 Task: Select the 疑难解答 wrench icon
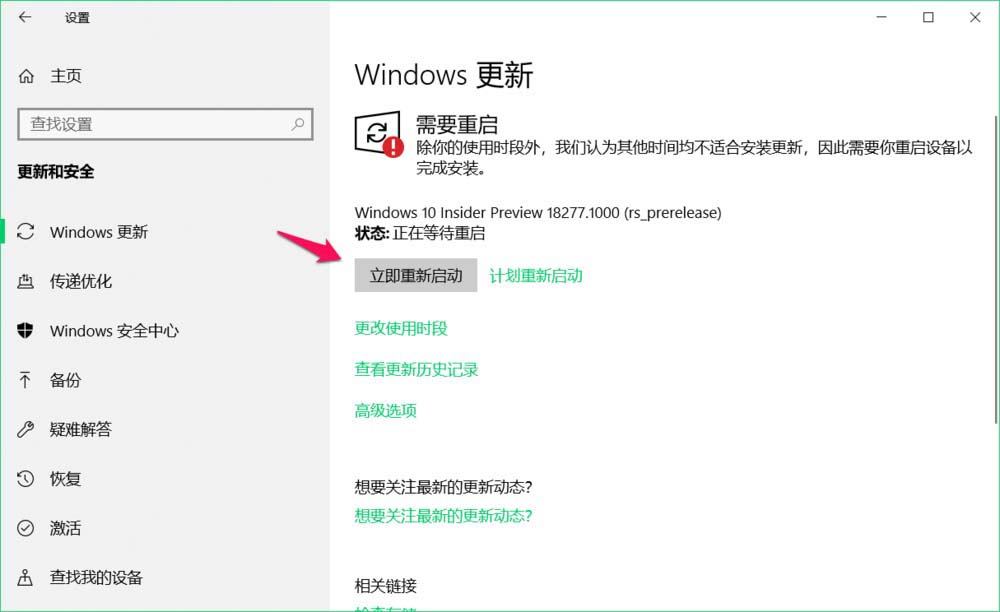[x=26, y=429]
